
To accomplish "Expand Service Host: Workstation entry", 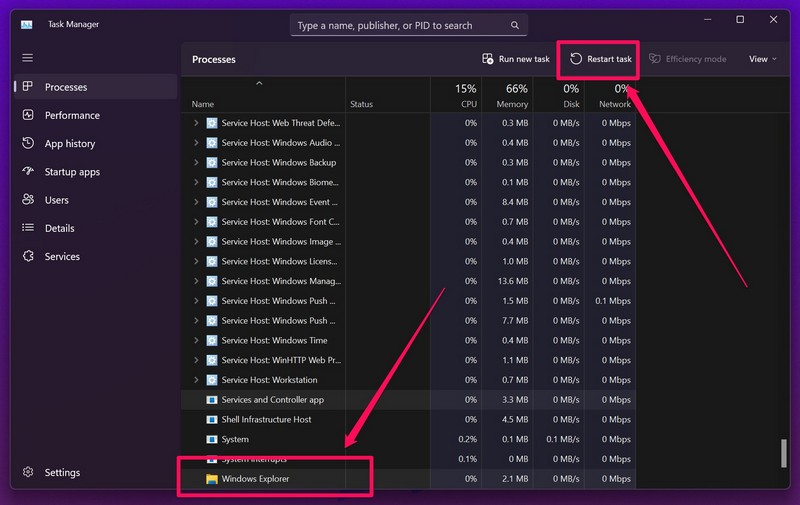I will (x=196, y=380).
